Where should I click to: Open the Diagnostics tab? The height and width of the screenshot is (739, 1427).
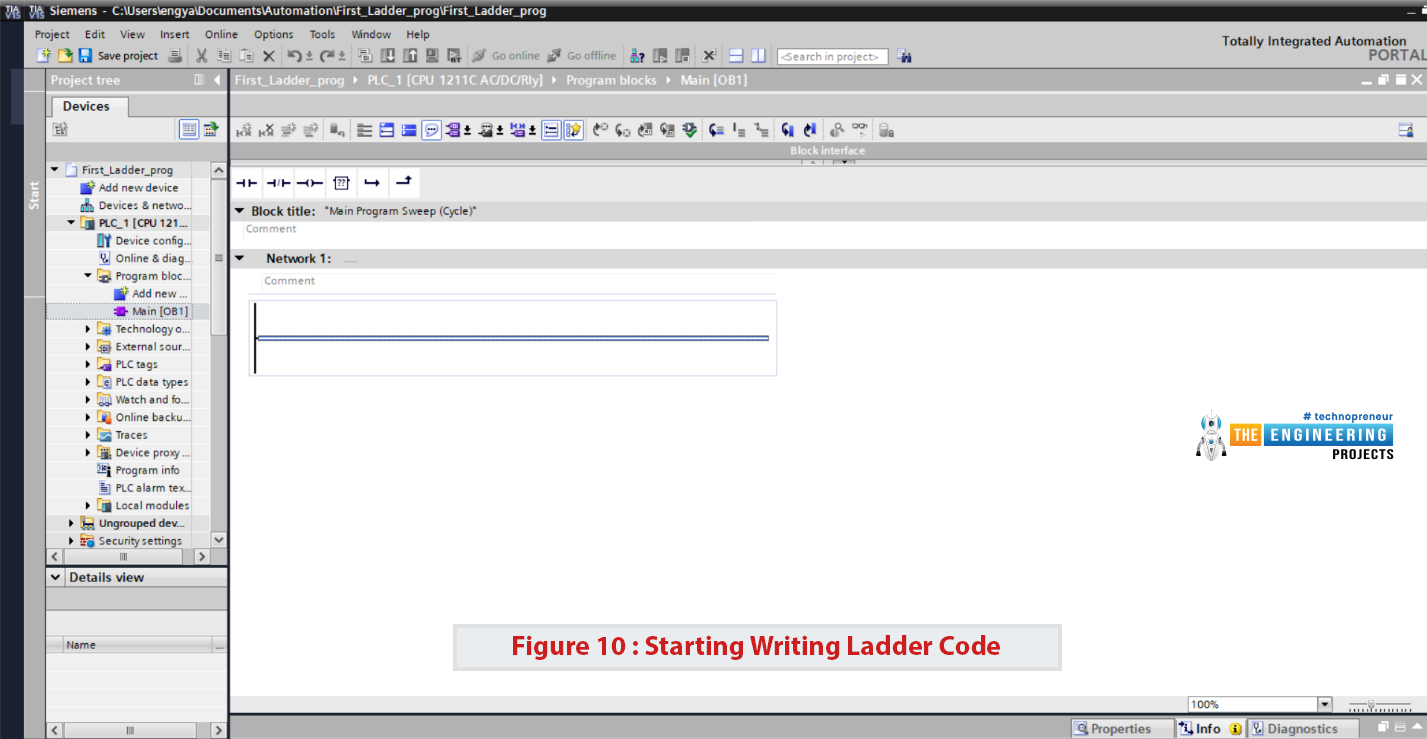point(1303,728)
